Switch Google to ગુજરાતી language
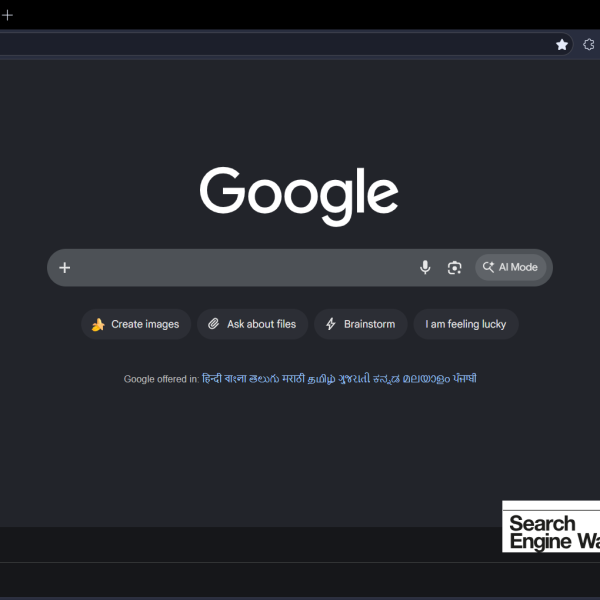This screenshot has width=600, height=600. pos(354,379)
